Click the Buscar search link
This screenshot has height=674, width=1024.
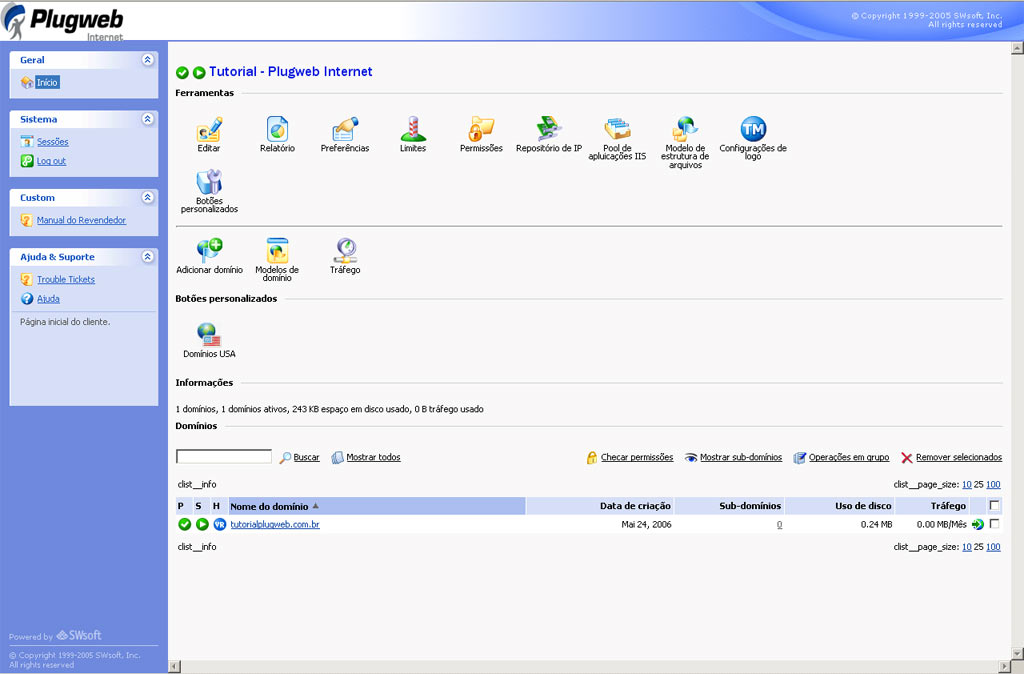(x=306, y=457)
